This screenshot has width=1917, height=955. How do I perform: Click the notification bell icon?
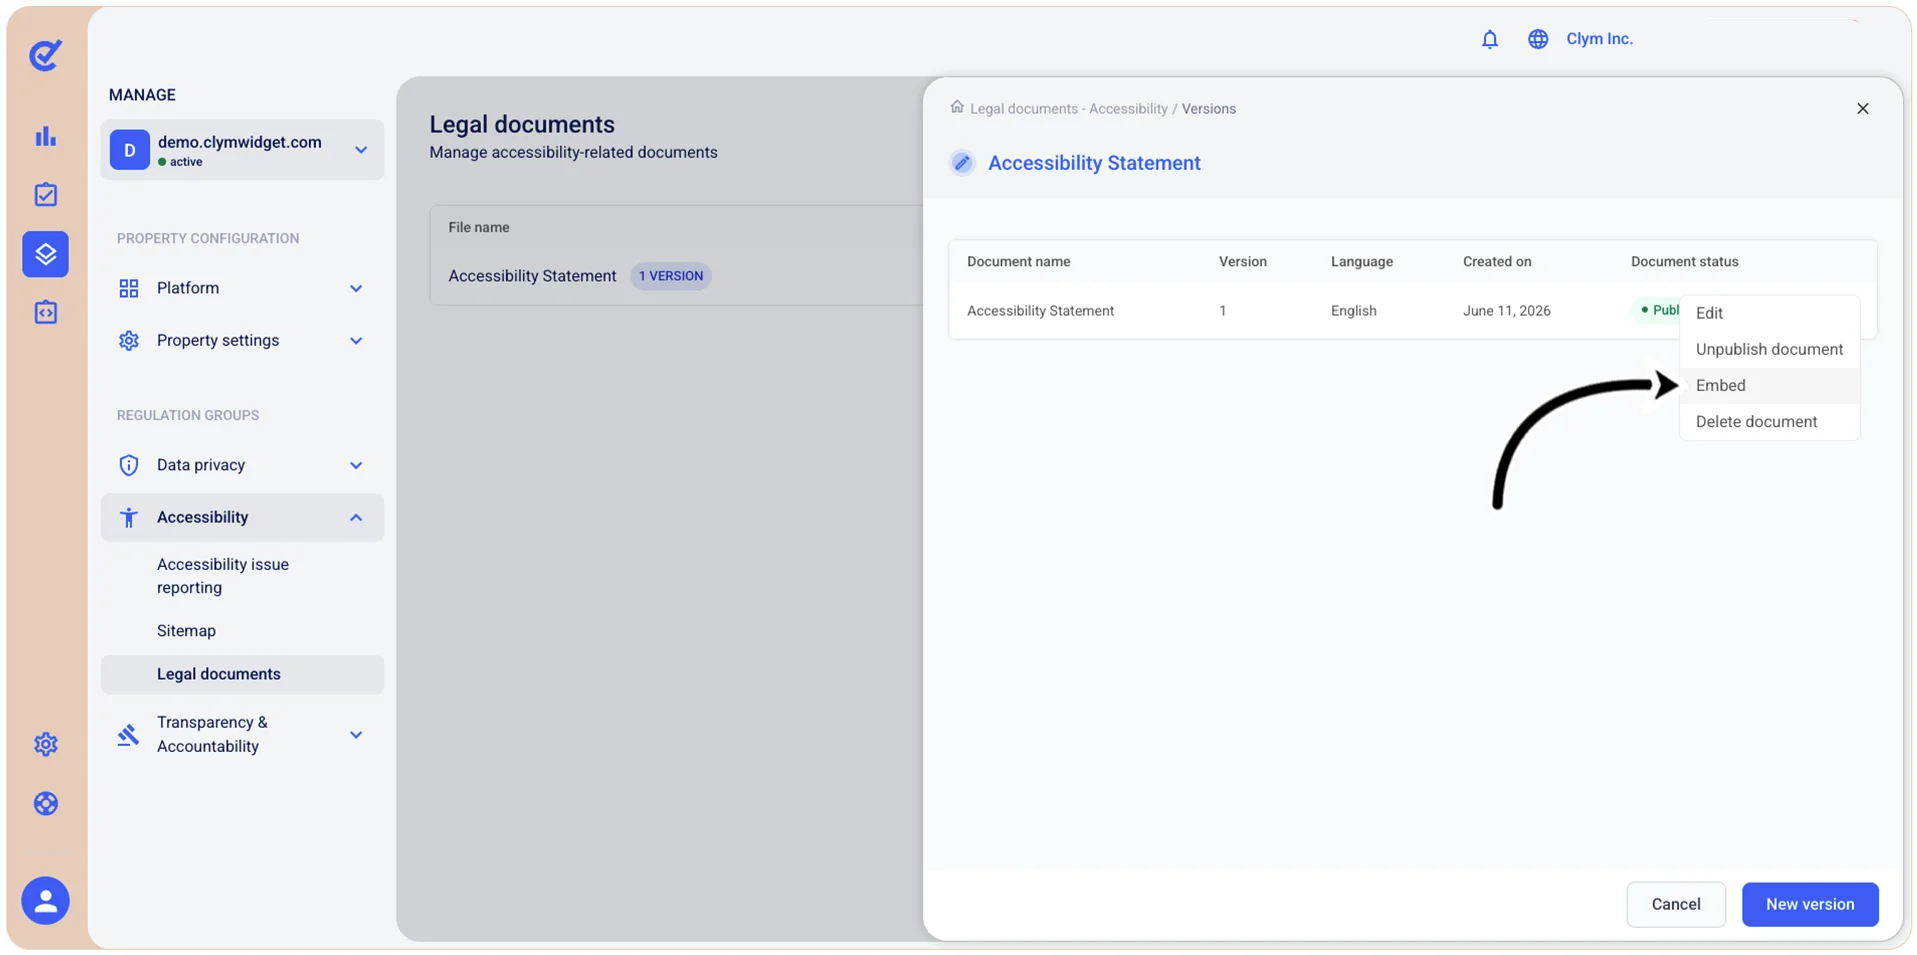pos(1489,39)
